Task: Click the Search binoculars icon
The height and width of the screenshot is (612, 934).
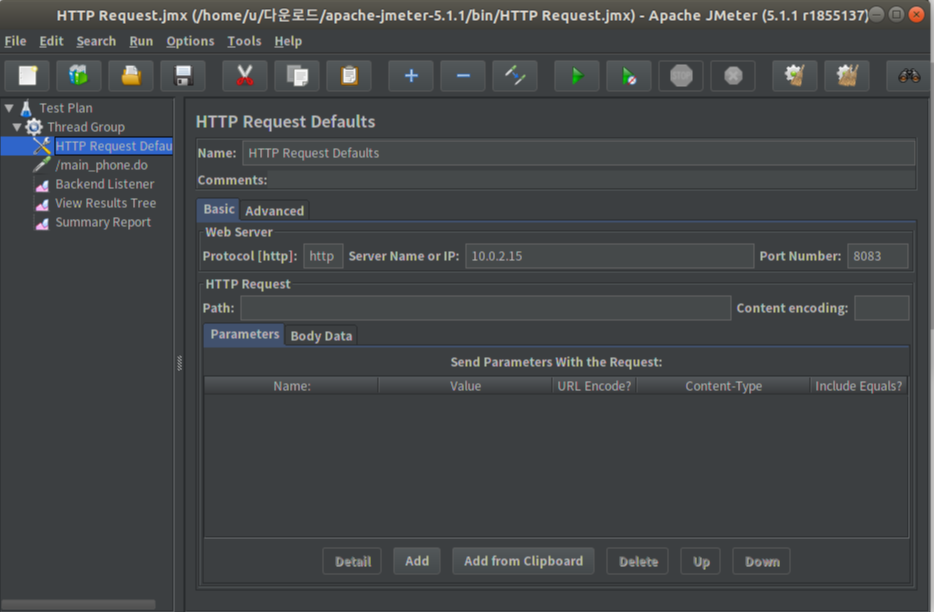Action: coord(909,76)
